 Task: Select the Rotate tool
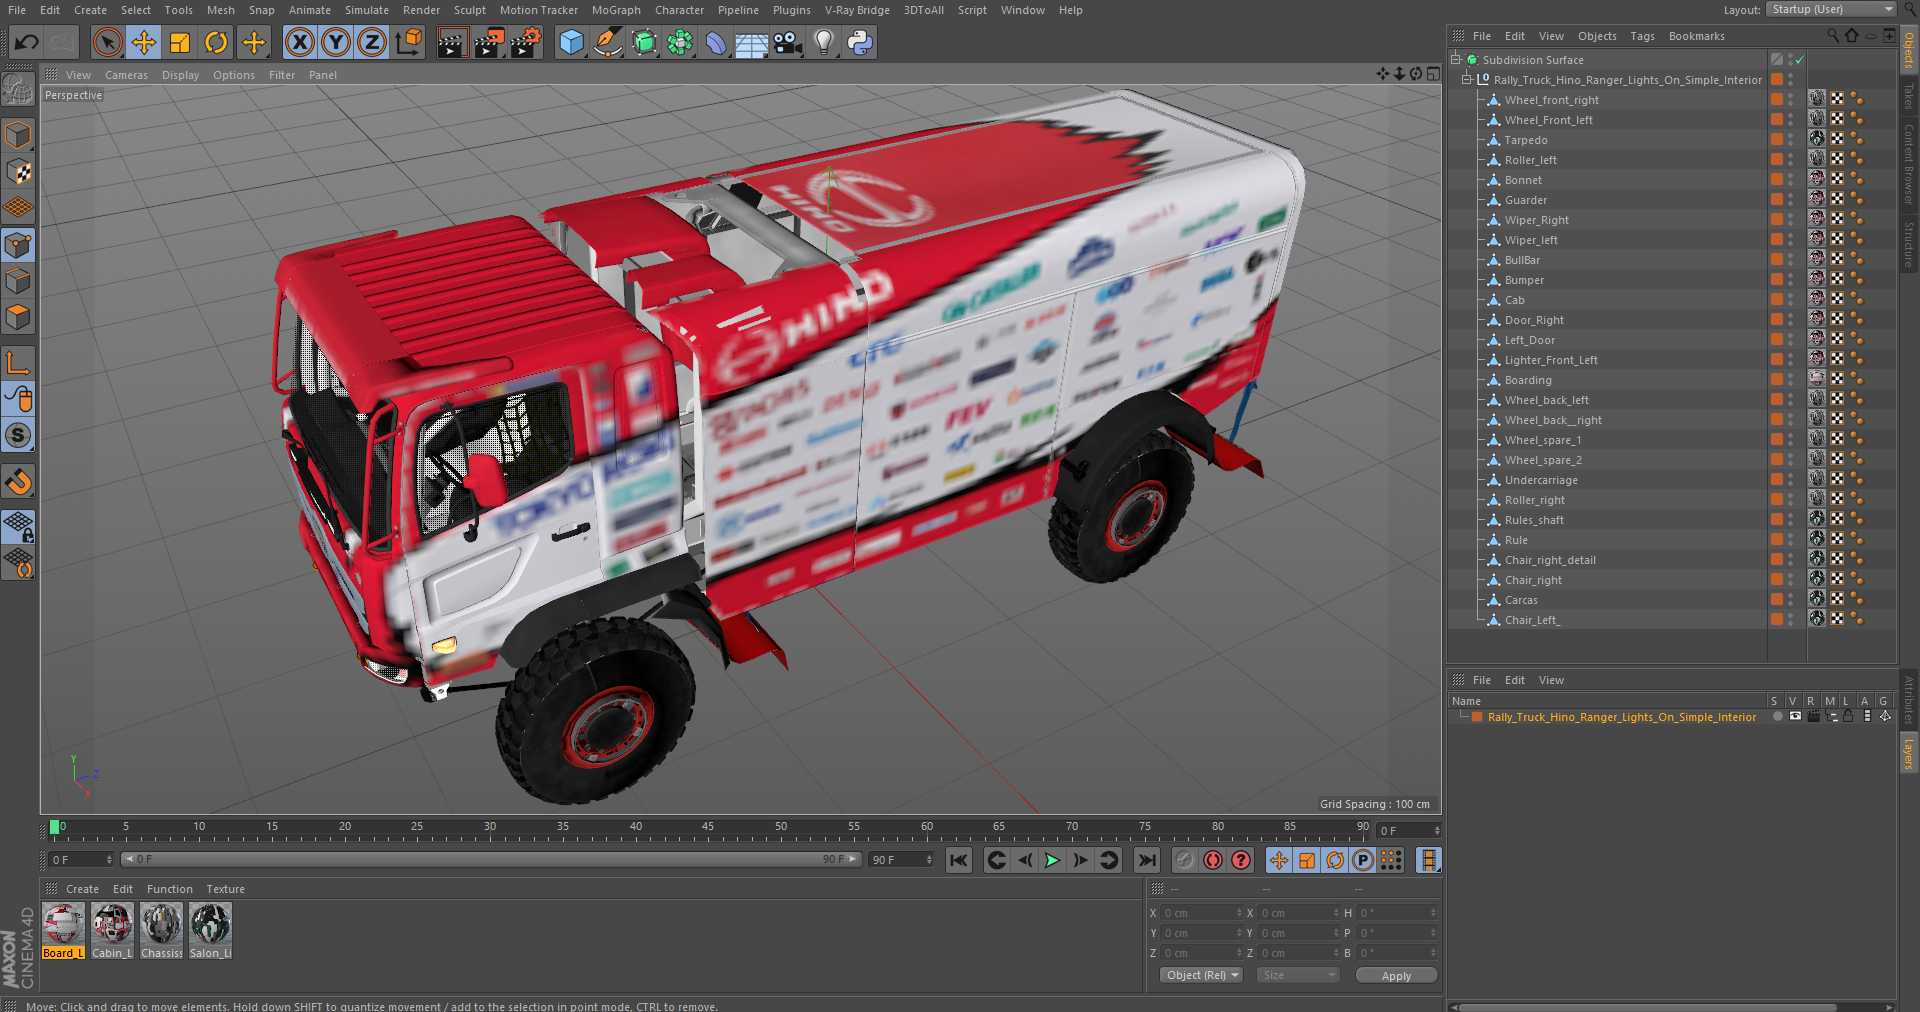click(x=216, y=42)
